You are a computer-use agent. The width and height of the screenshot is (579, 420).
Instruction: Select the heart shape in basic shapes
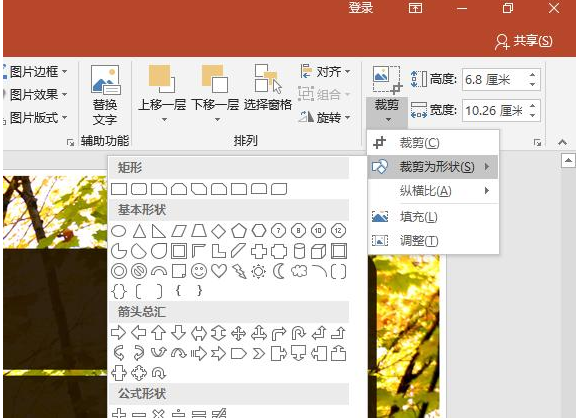click(x=219, y=272)
